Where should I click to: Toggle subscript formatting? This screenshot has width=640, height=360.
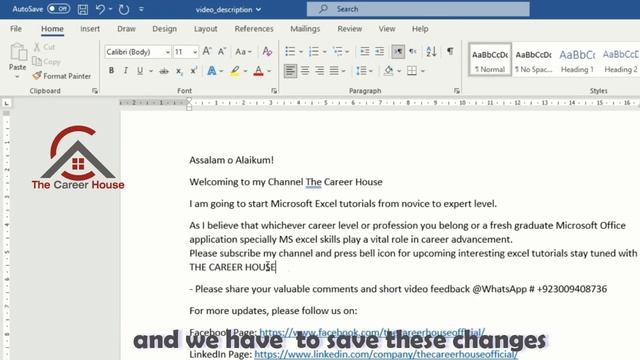(179, 71)
